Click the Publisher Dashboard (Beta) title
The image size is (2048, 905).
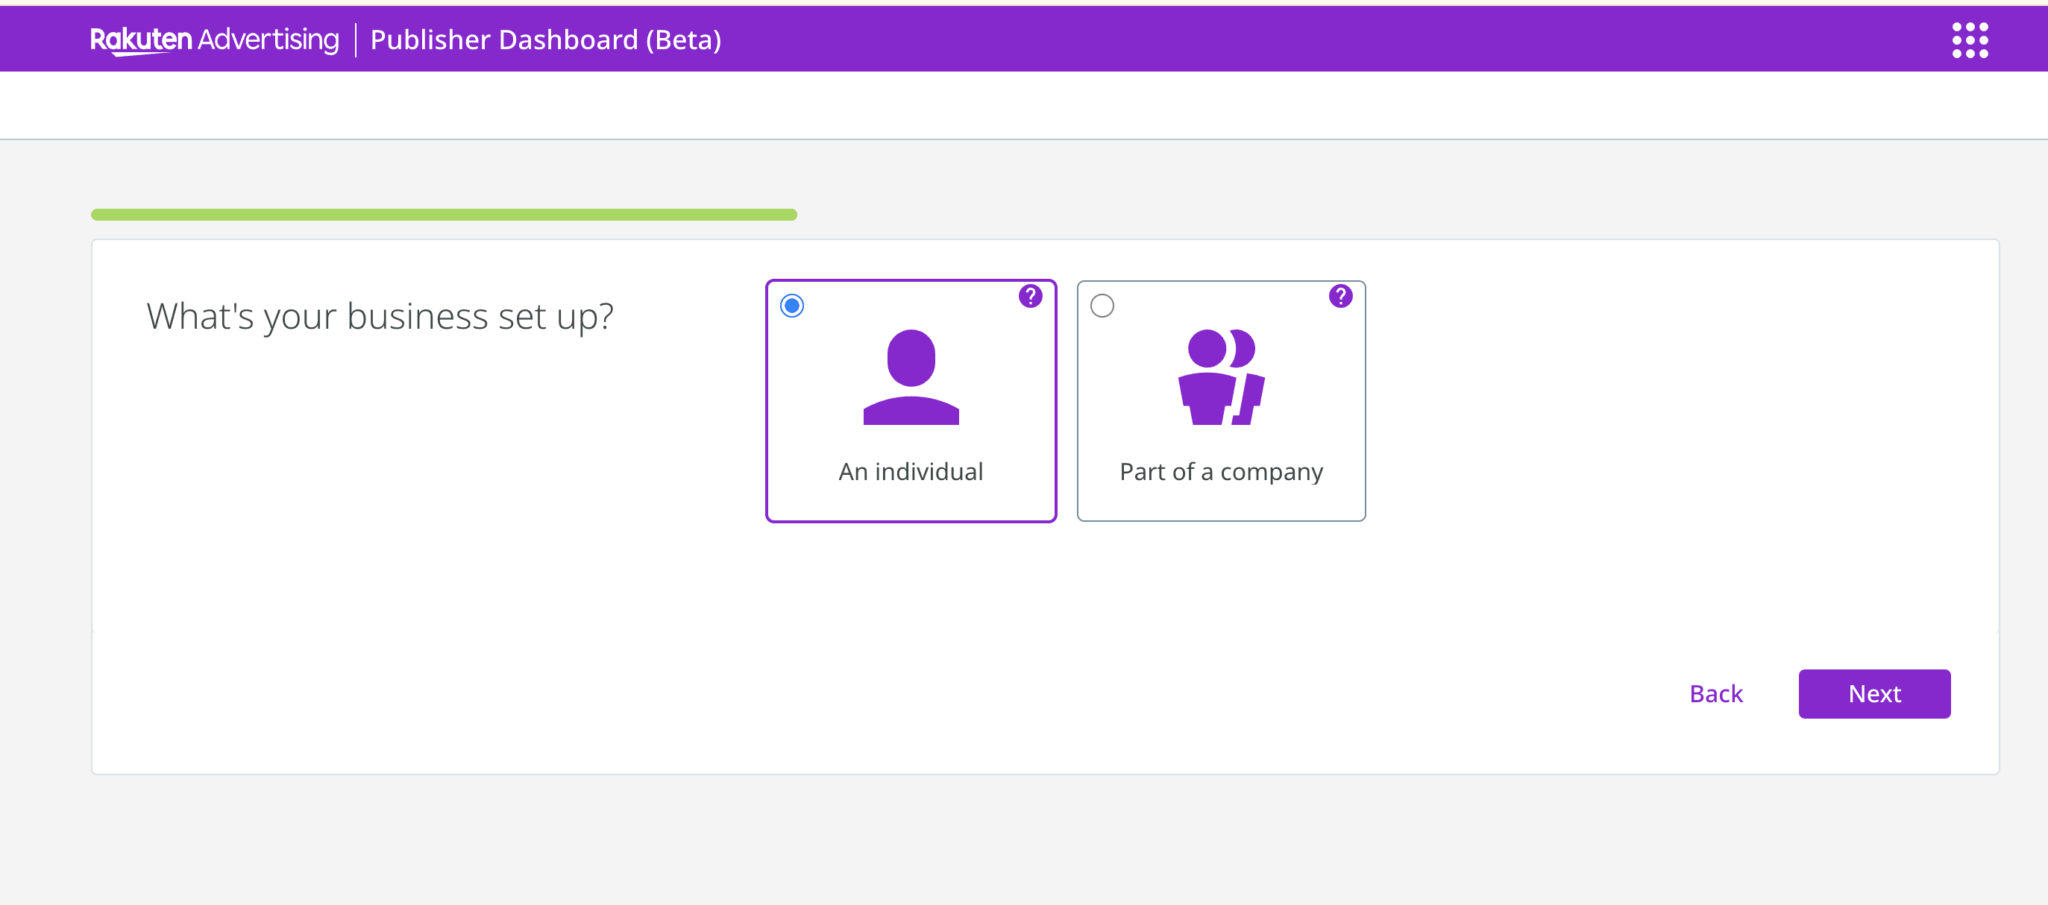[546, 40]
